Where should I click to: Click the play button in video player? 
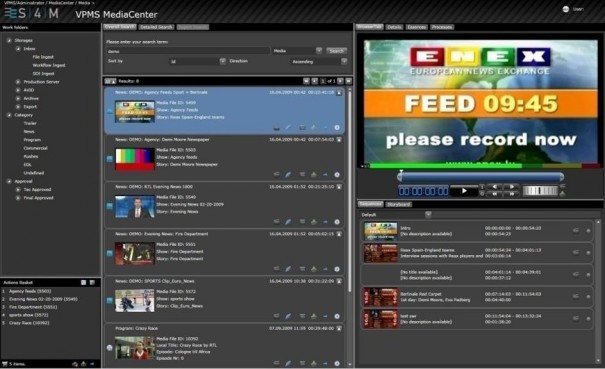pyautogui.click(x=464, y=191)
